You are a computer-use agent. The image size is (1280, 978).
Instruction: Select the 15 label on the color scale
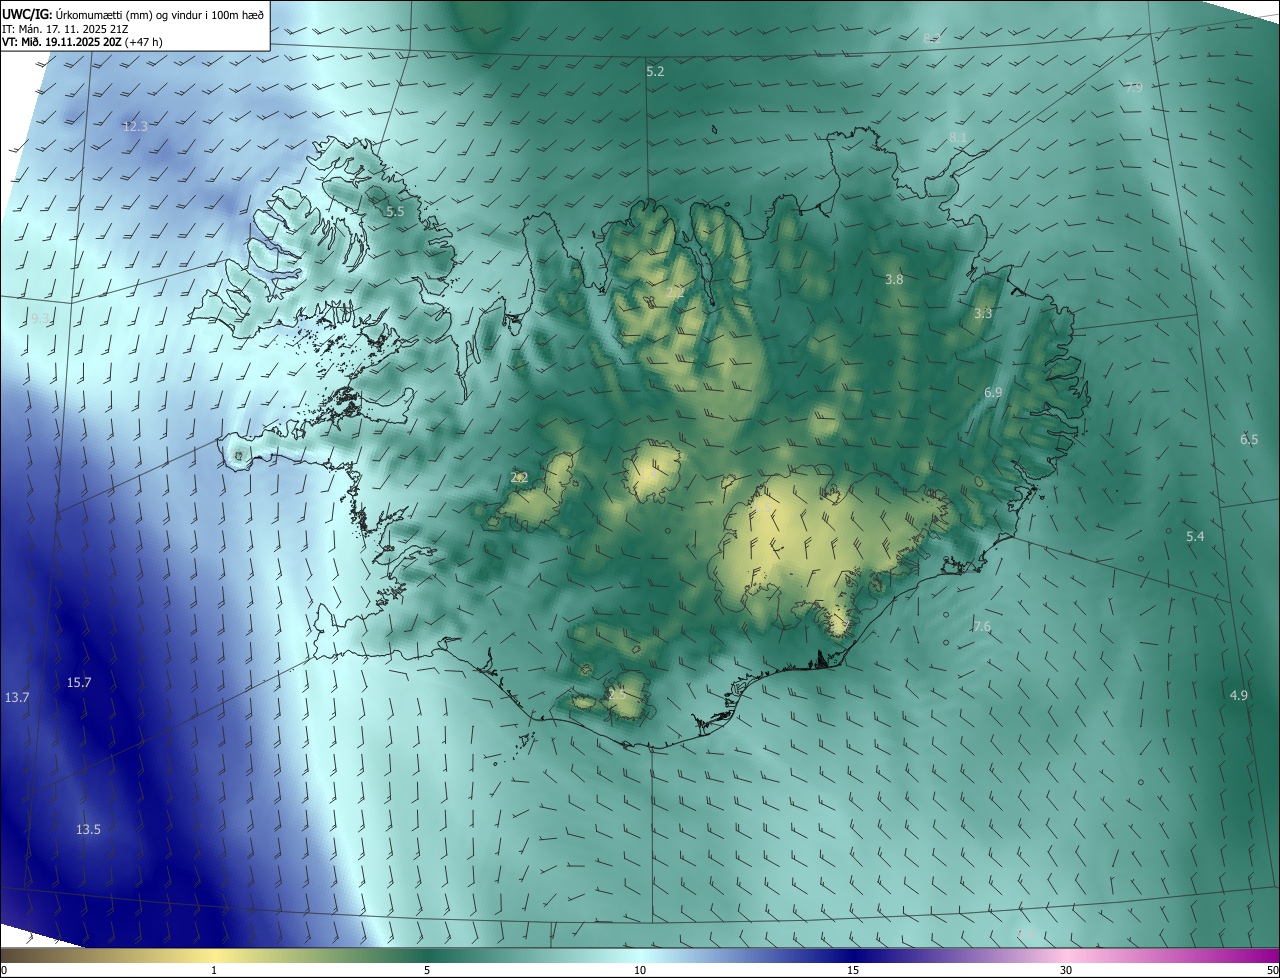(853, 970)
